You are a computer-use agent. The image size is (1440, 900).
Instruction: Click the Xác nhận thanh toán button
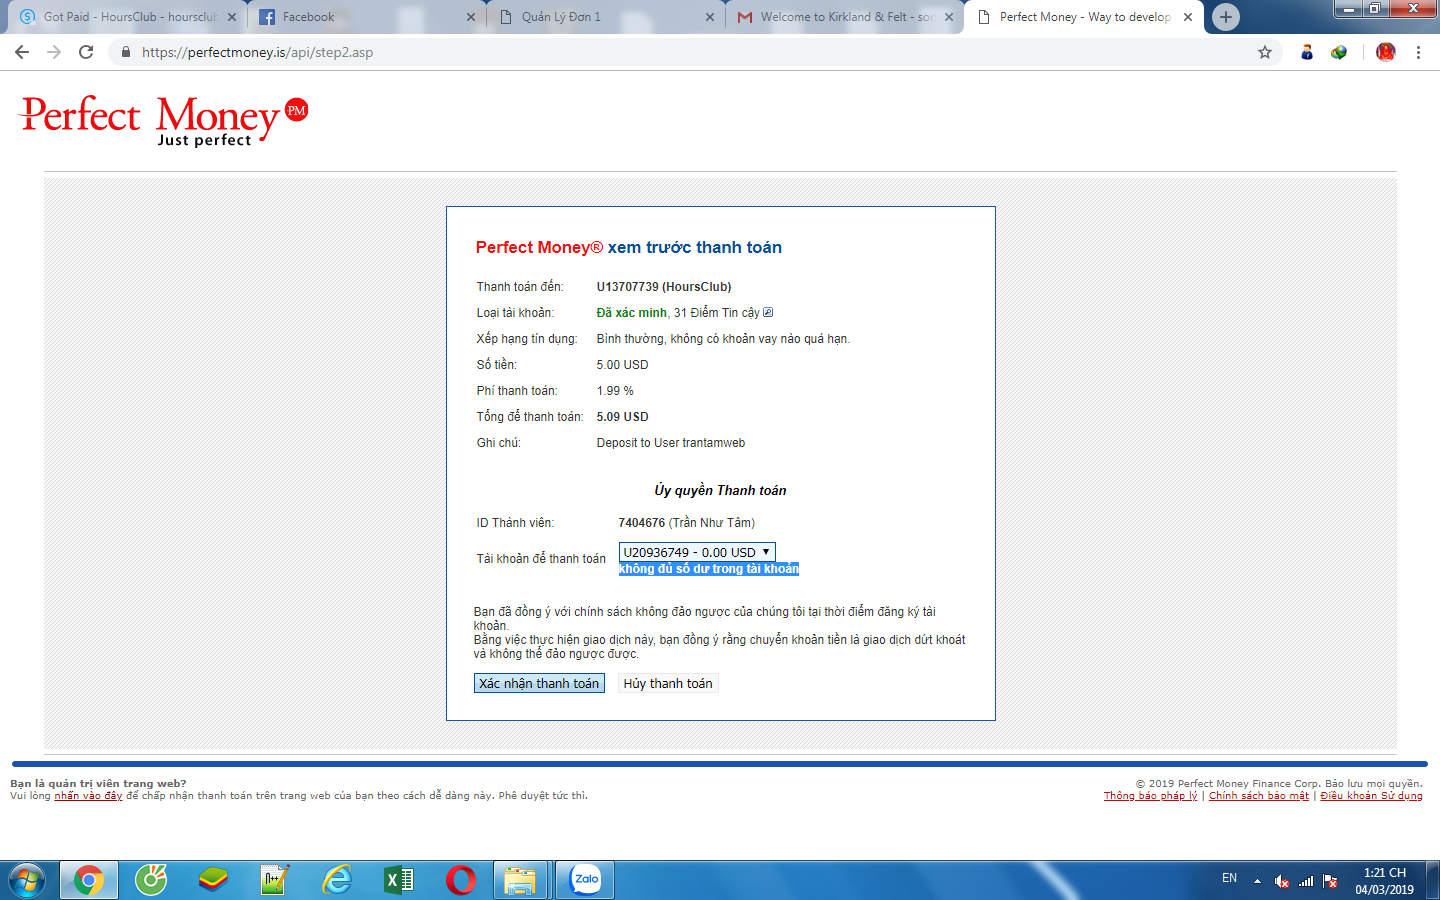[x=539, y=683]
